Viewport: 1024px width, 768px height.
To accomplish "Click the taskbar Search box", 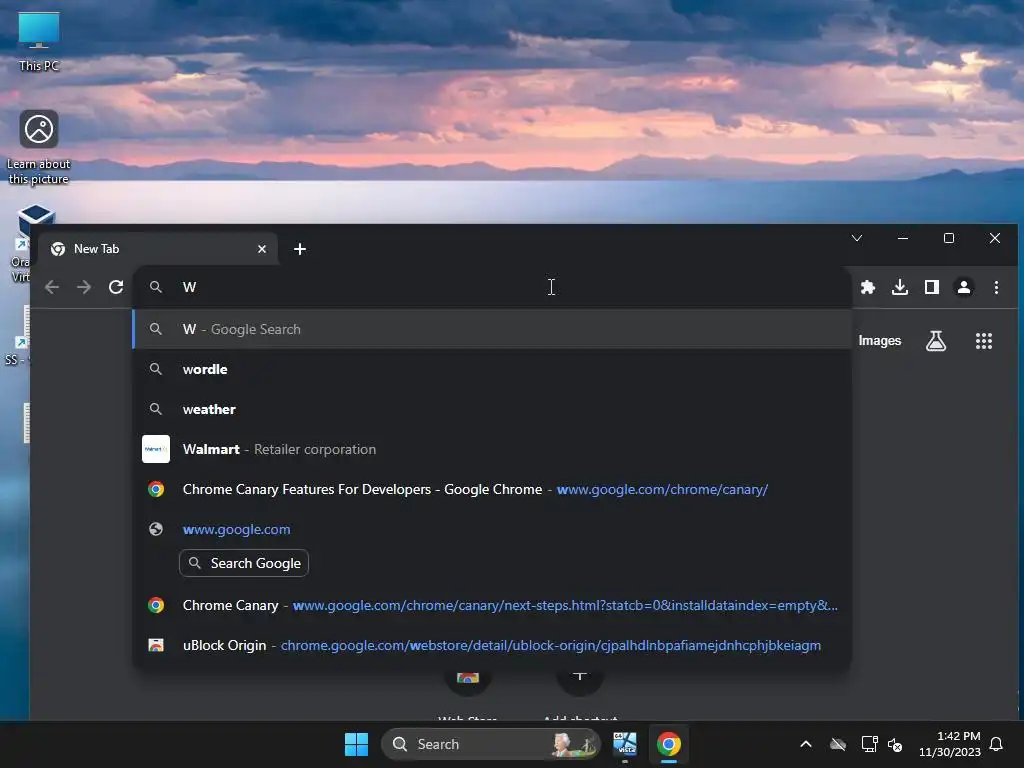I will 490,744.
